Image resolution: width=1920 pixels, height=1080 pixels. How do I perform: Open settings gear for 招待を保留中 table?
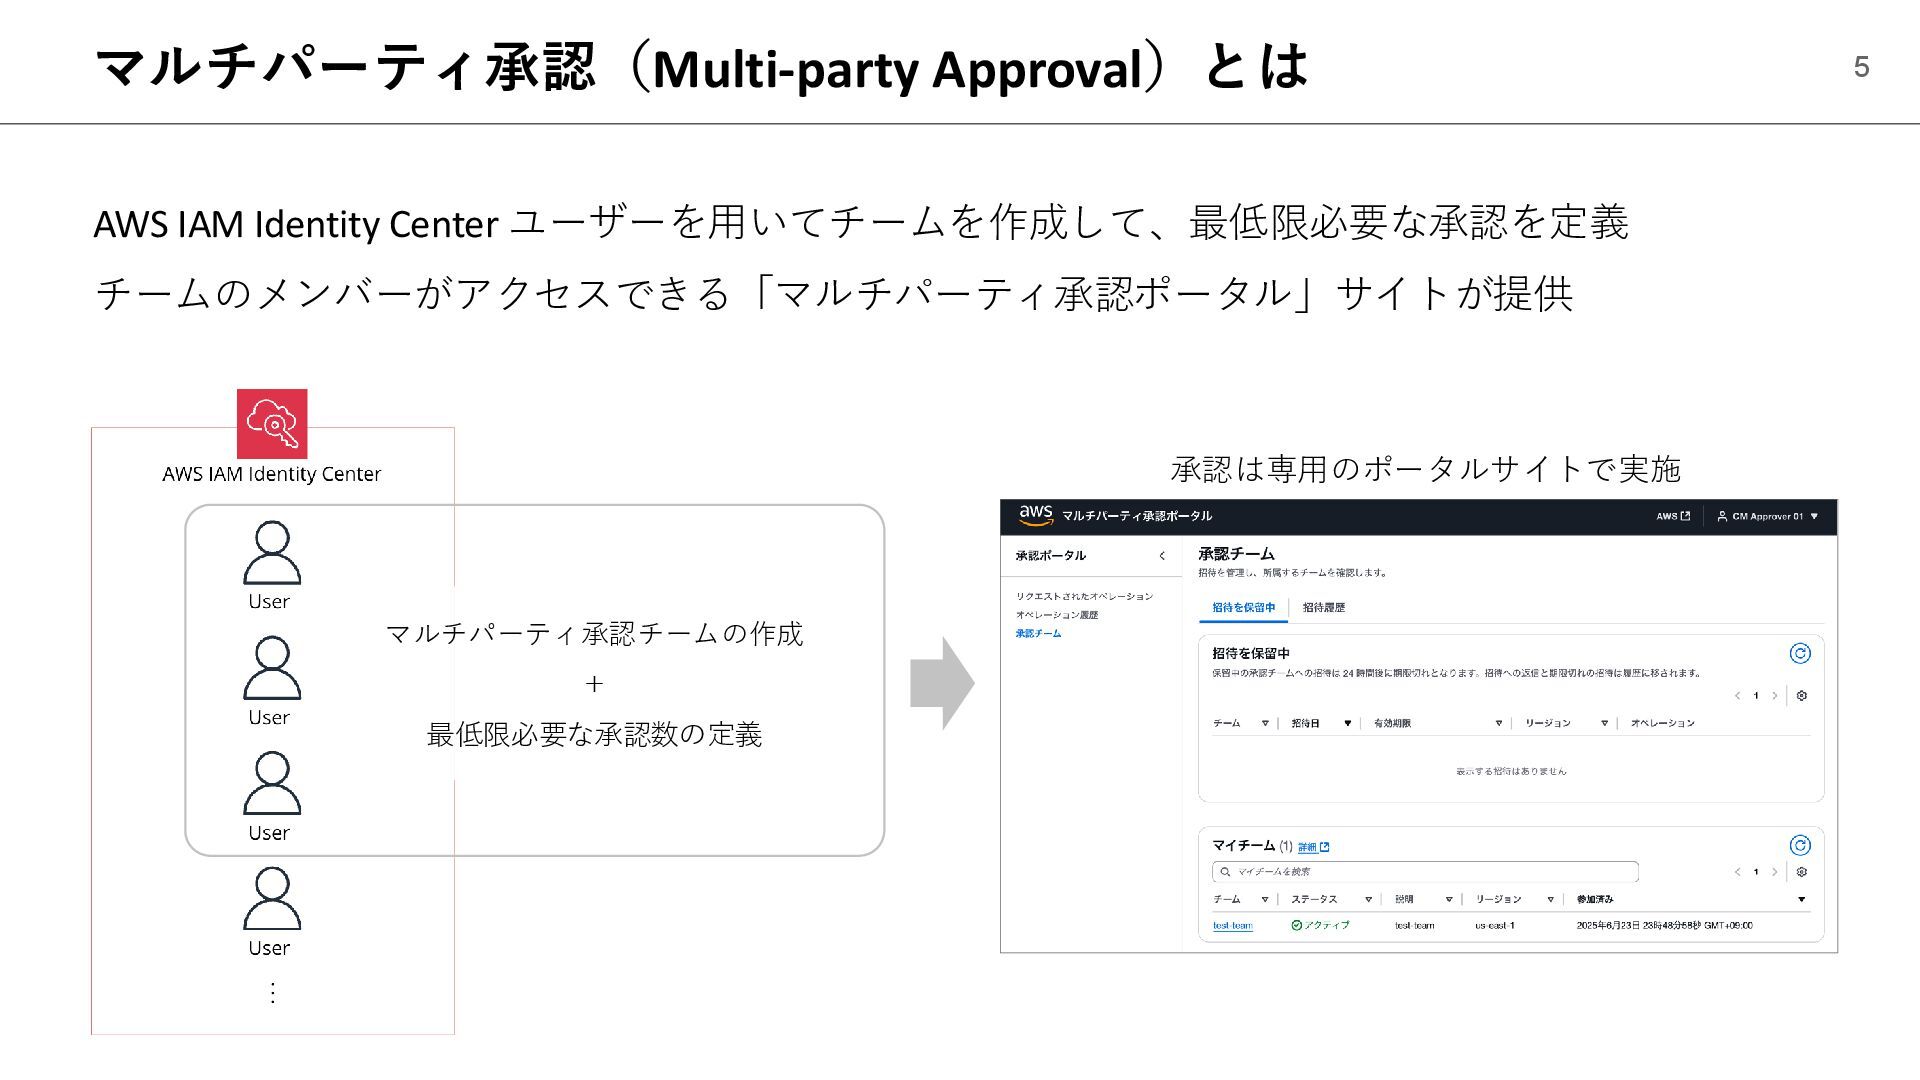[x=1802, y=696]
